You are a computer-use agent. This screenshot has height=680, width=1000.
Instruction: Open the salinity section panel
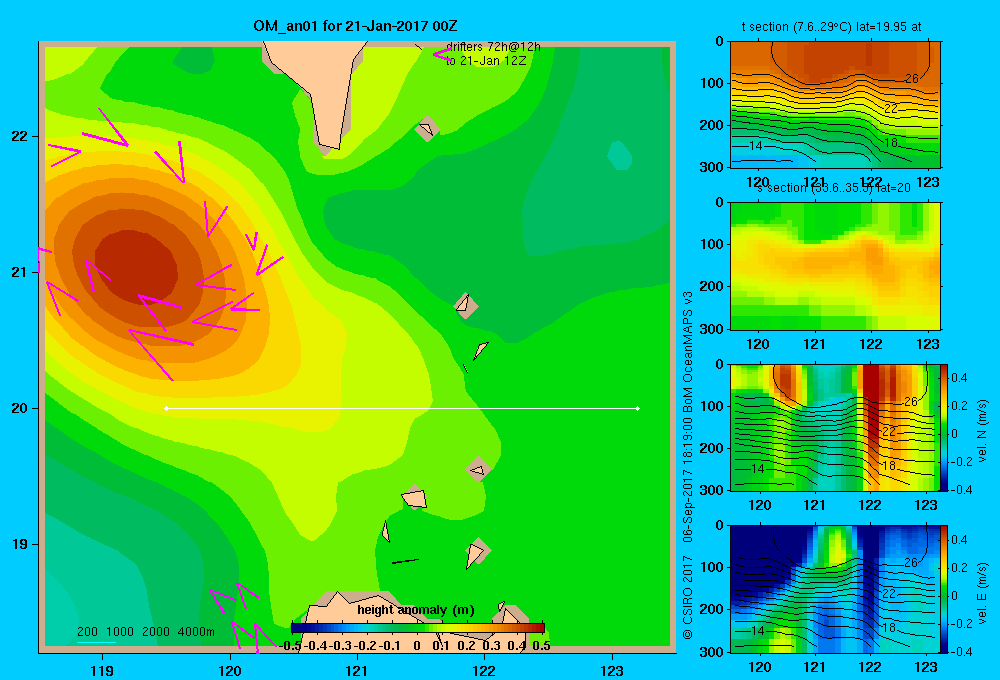[835, 266]
